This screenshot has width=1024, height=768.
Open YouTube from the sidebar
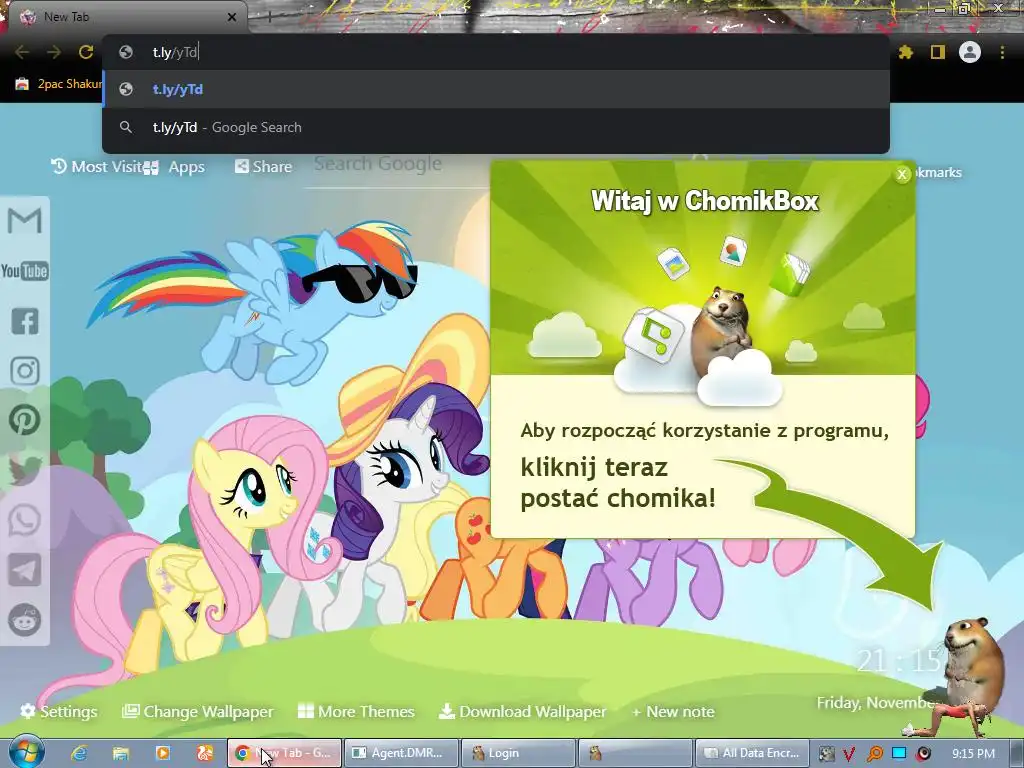coord(25,271)
